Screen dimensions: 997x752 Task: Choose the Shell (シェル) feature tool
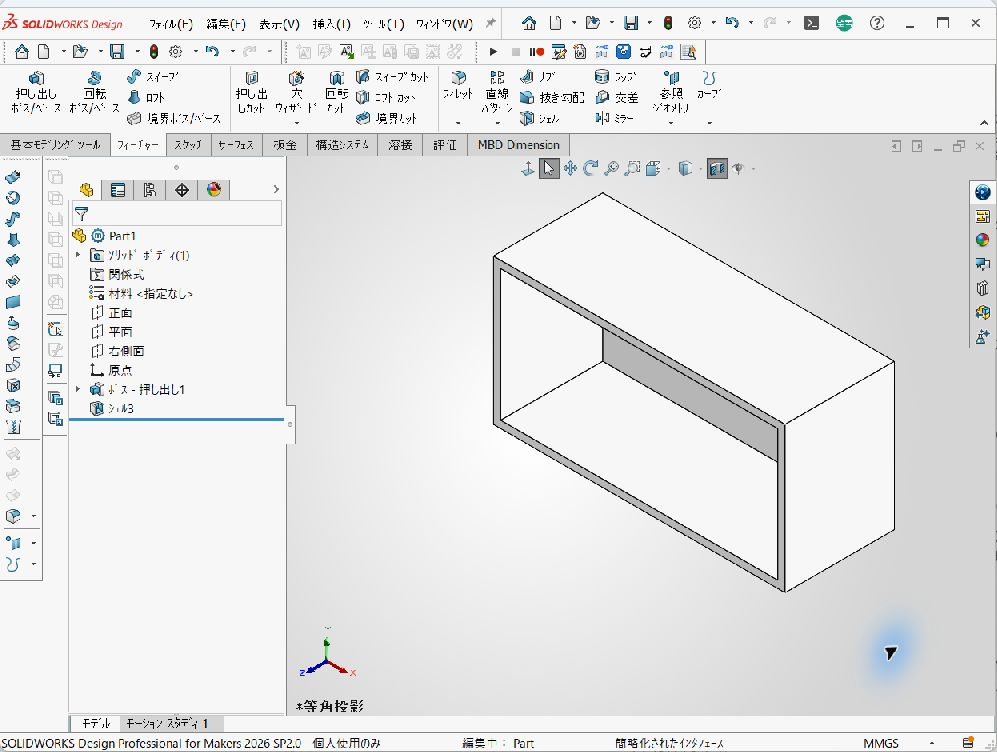pos(540,118)
